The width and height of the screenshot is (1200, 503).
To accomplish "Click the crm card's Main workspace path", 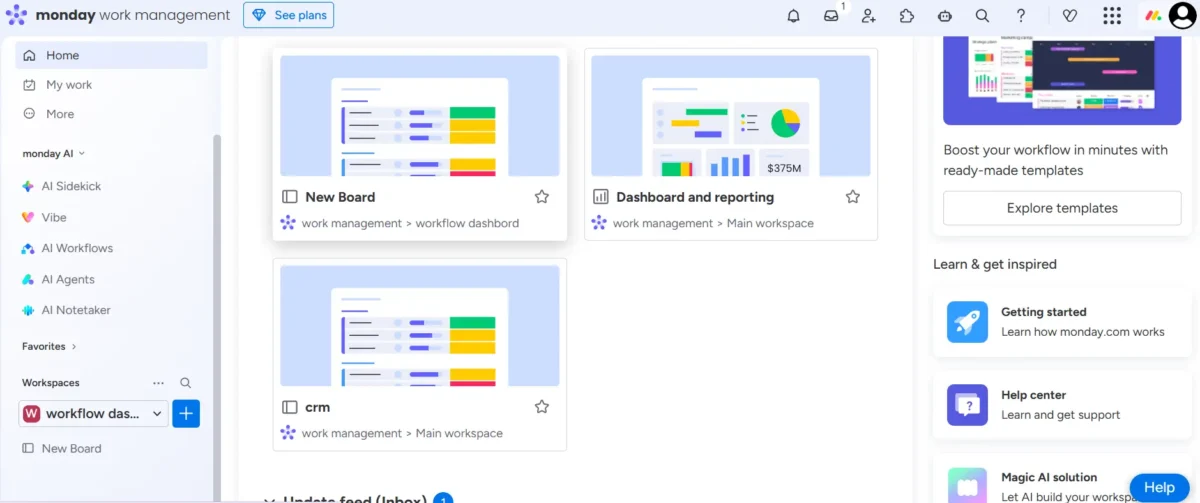I will [402, 433].
